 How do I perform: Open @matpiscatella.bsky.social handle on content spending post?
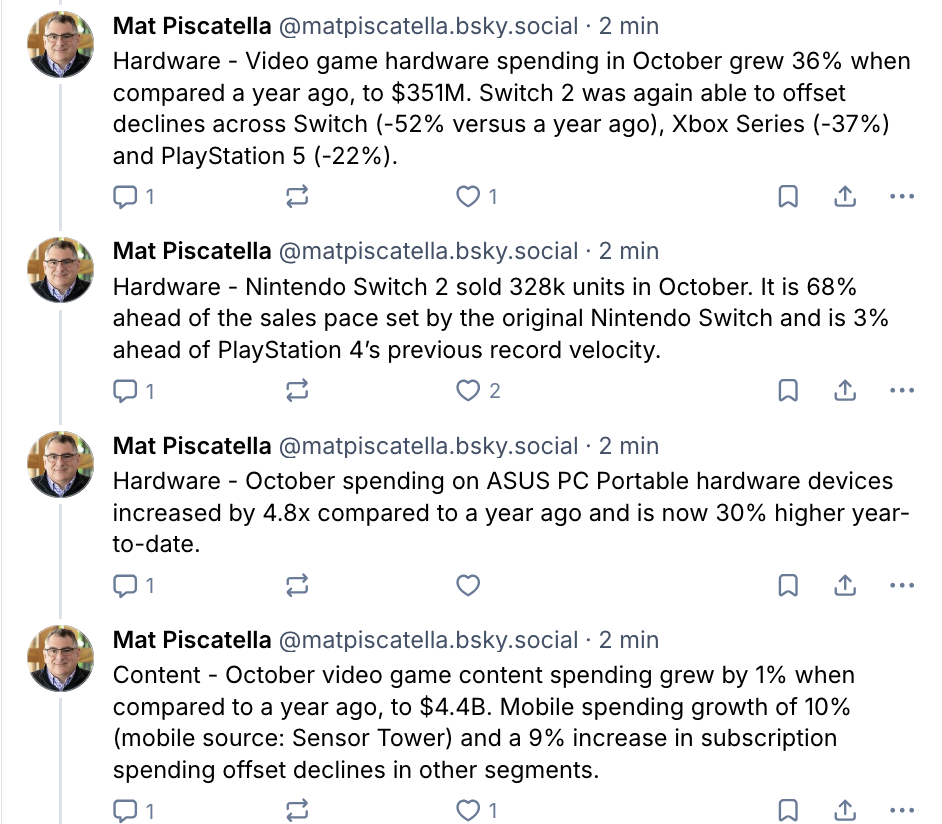pyautogui.click(x=427, y=639)
